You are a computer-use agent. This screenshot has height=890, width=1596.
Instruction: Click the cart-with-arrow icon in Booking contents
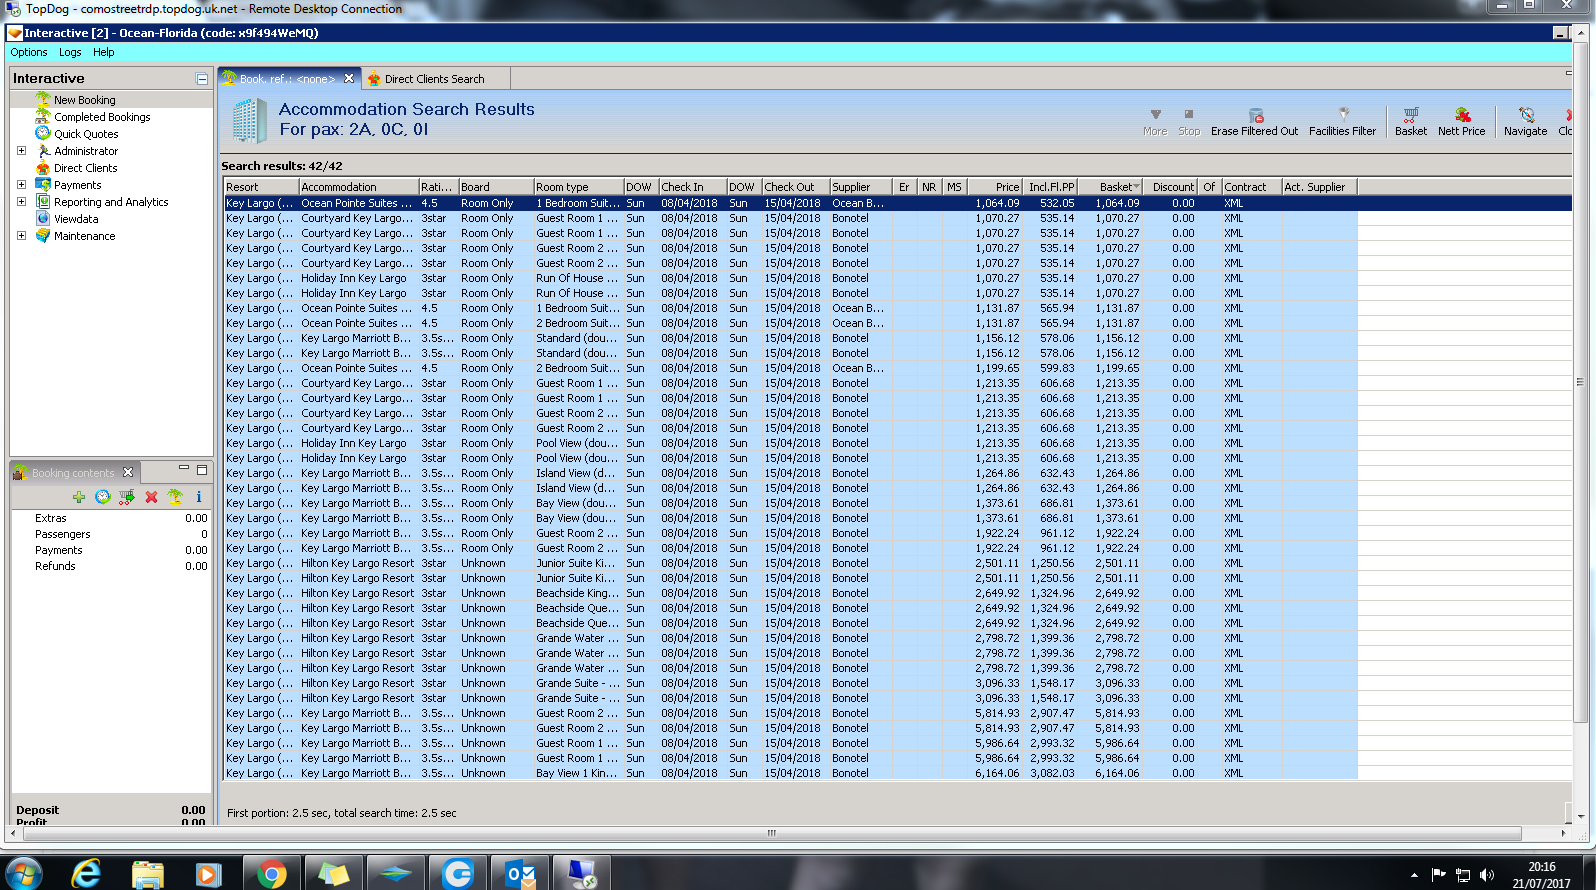pyautogui.click(x=127, y=497)
